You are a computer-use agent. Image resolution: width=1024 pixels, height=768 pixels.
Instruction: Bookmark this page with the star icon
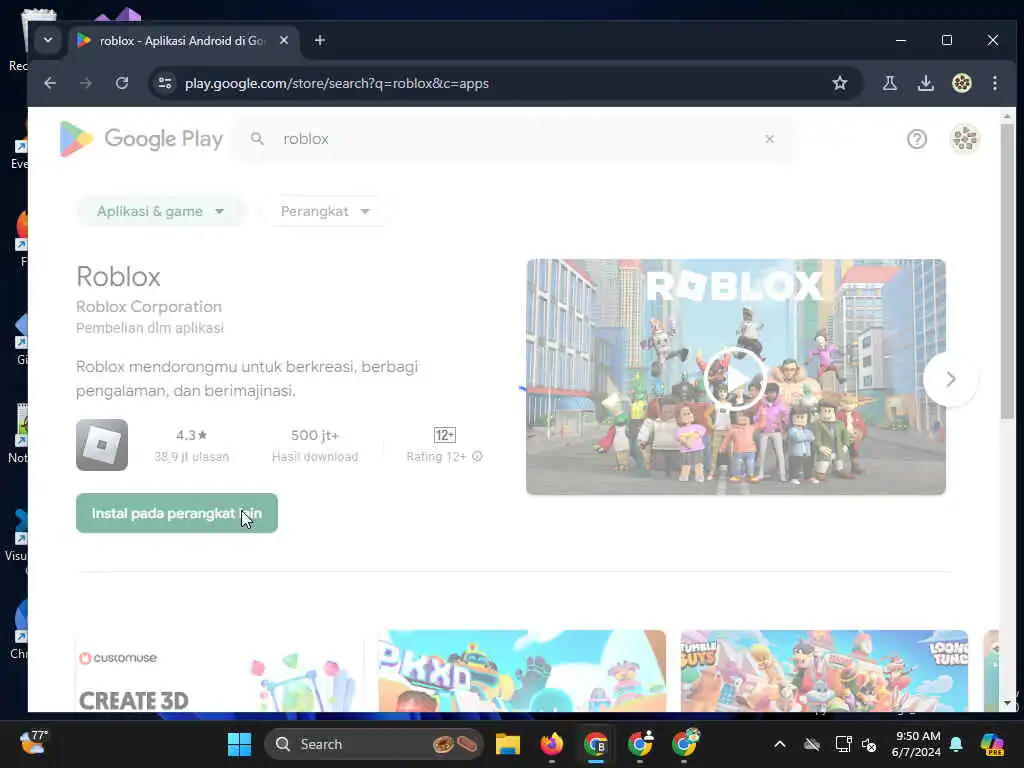[840, 83]
